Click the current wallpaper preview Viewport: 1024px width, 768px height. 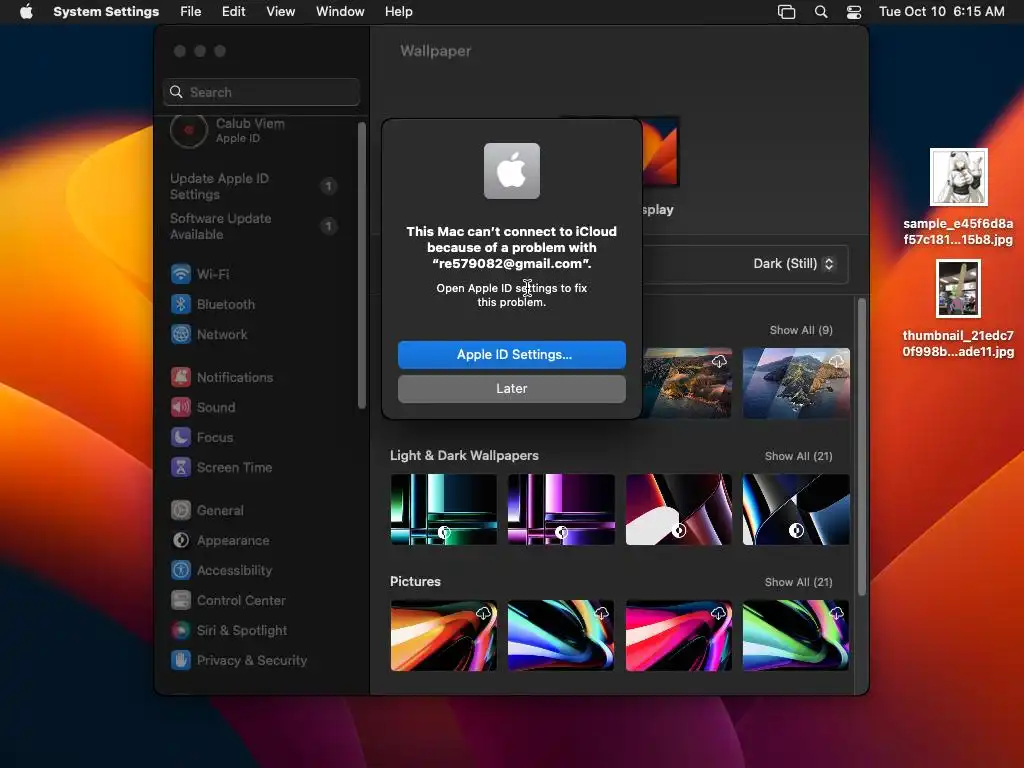click(661, 152)
